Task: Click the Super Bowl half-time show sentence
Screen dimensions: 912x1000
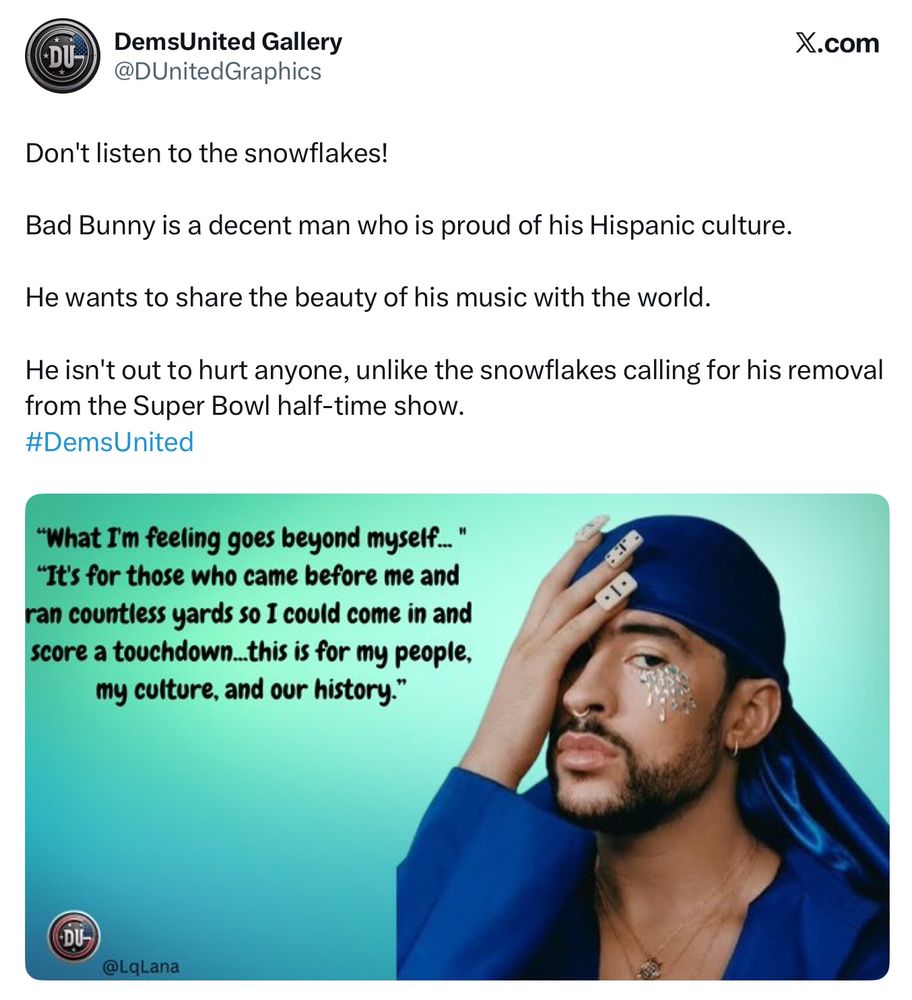Action: pyautogui.click(x=454, y=387)
